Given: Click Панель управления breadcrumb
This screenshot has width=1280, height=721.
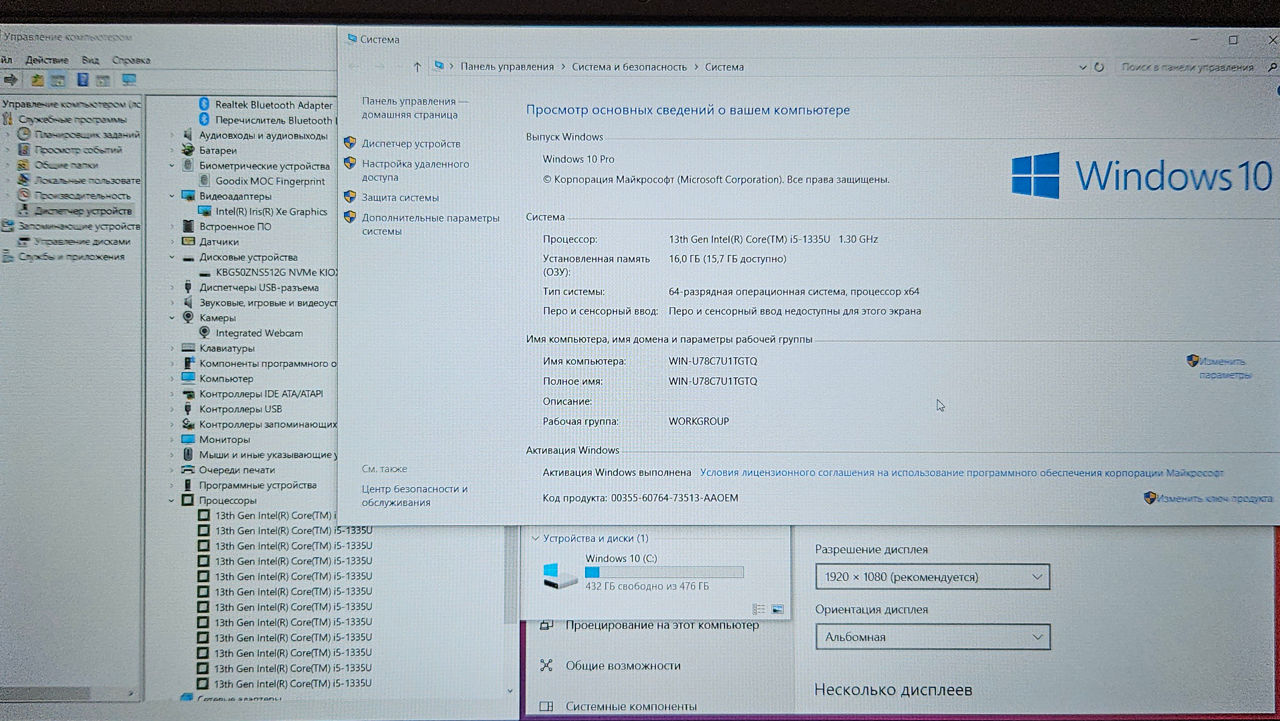Looking at the screenshot, I should click(x=507, y=67).
